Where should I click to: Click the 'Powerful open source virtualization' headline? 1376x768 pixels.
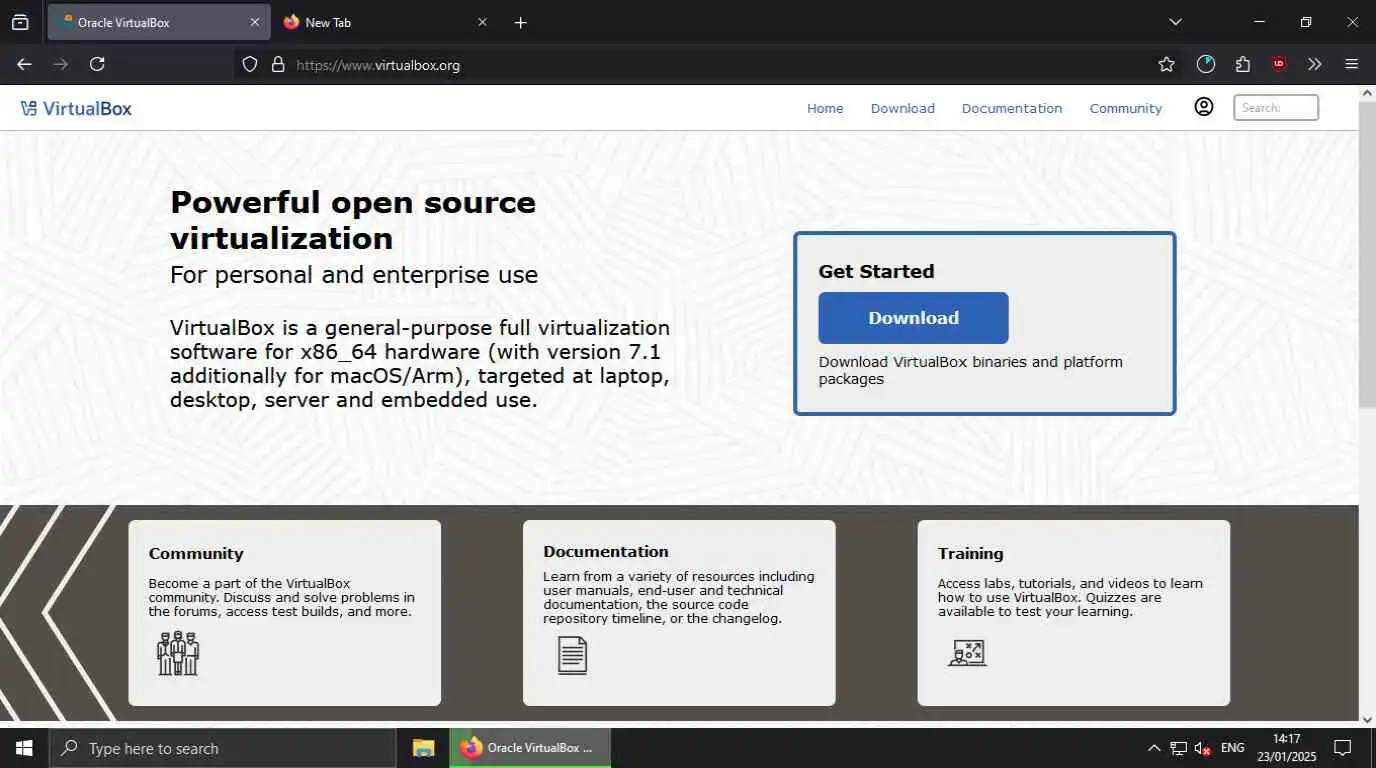(x=353, y=220)
